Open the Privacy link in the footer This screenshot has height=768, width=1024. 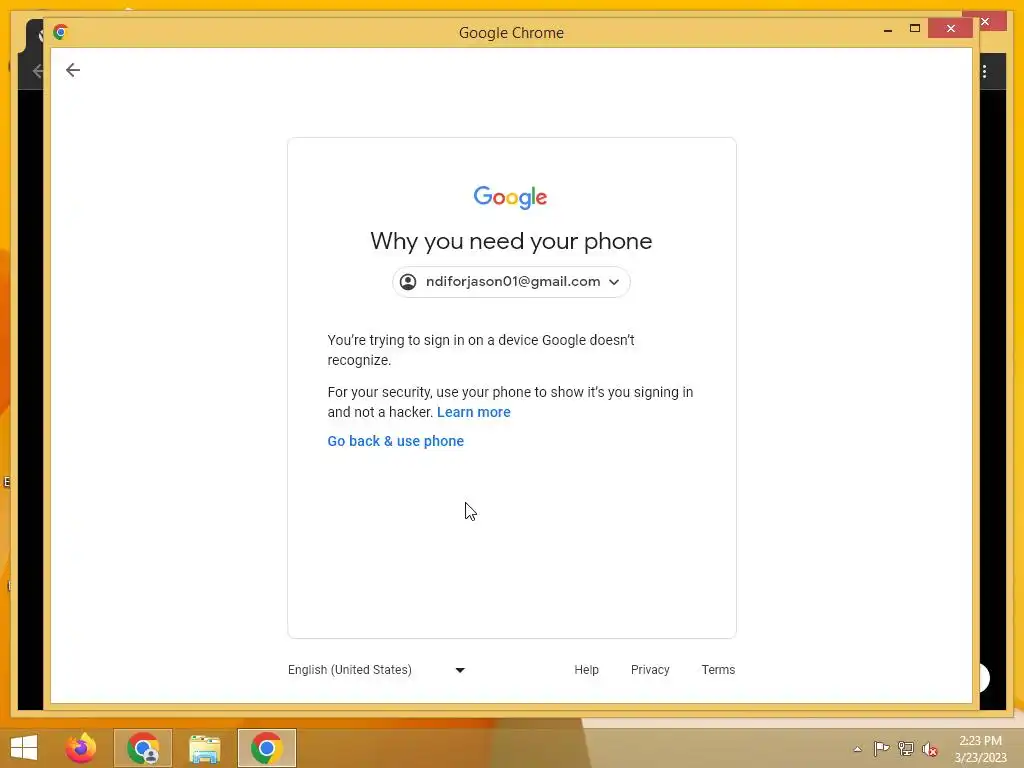tap(650, 669)
